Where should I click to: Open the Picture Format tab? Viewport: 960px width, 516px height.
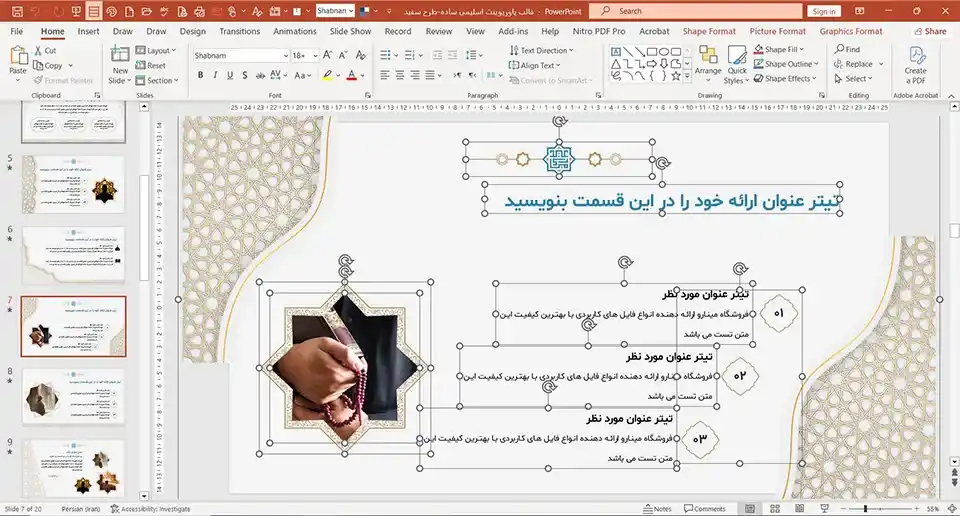[x=778, y=31]
